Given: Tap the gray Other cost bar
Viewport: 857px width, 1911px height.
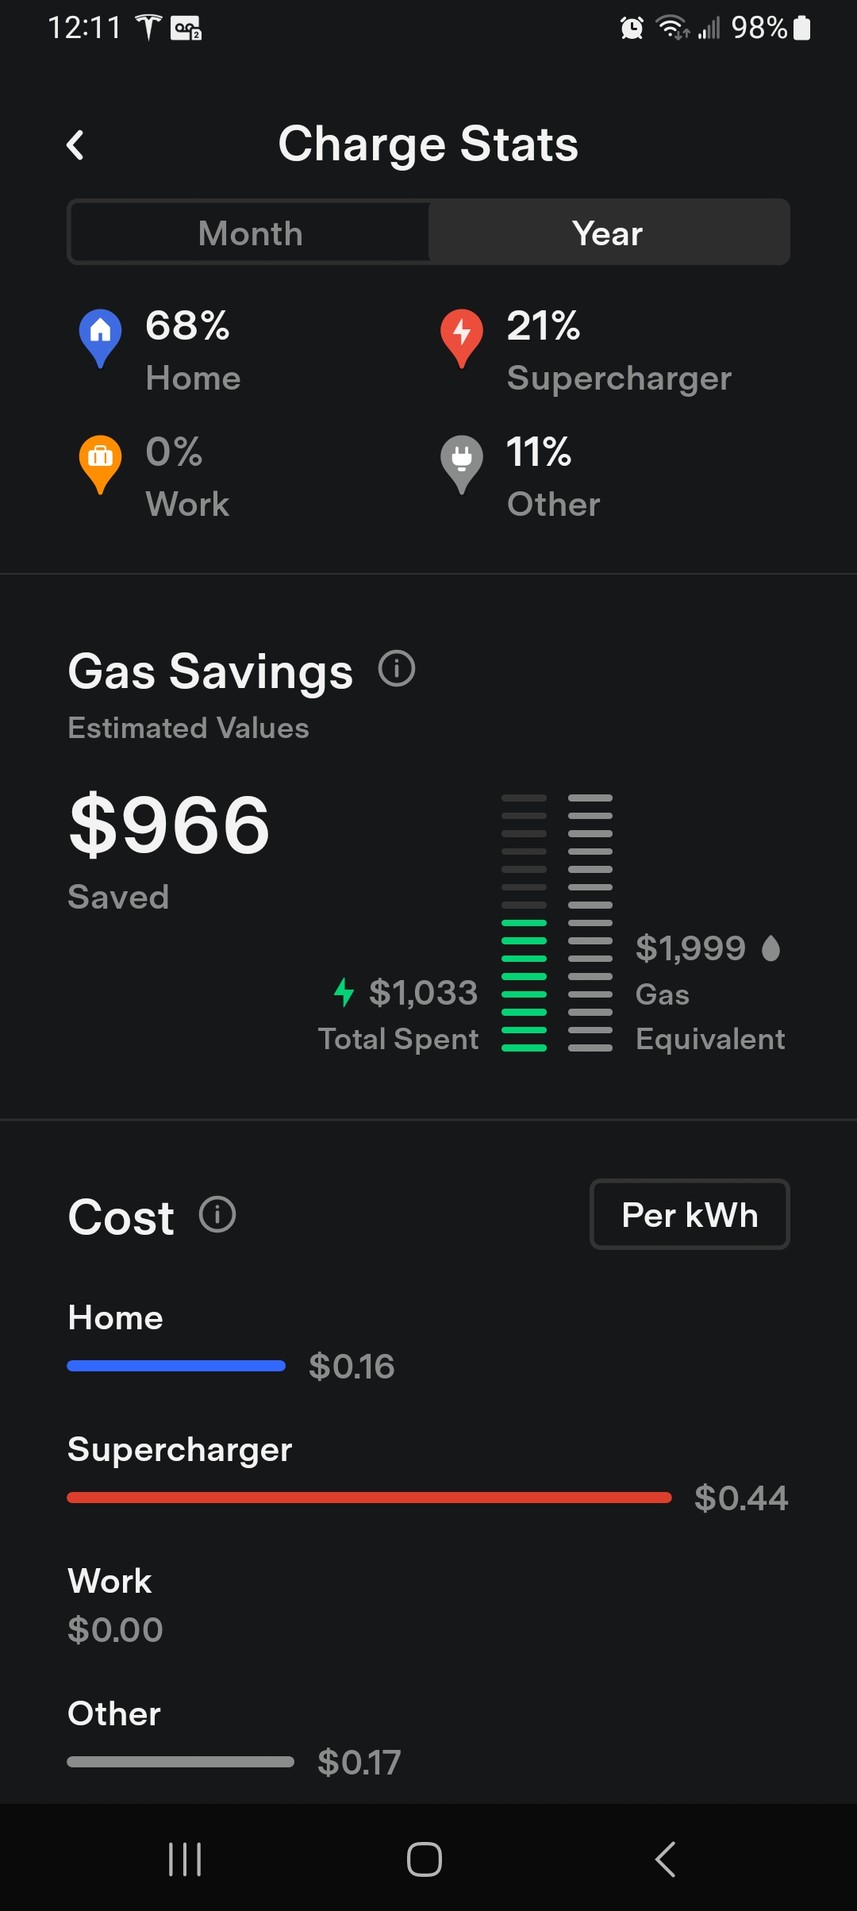Looking at the screenshot, I should point(180,1762).
